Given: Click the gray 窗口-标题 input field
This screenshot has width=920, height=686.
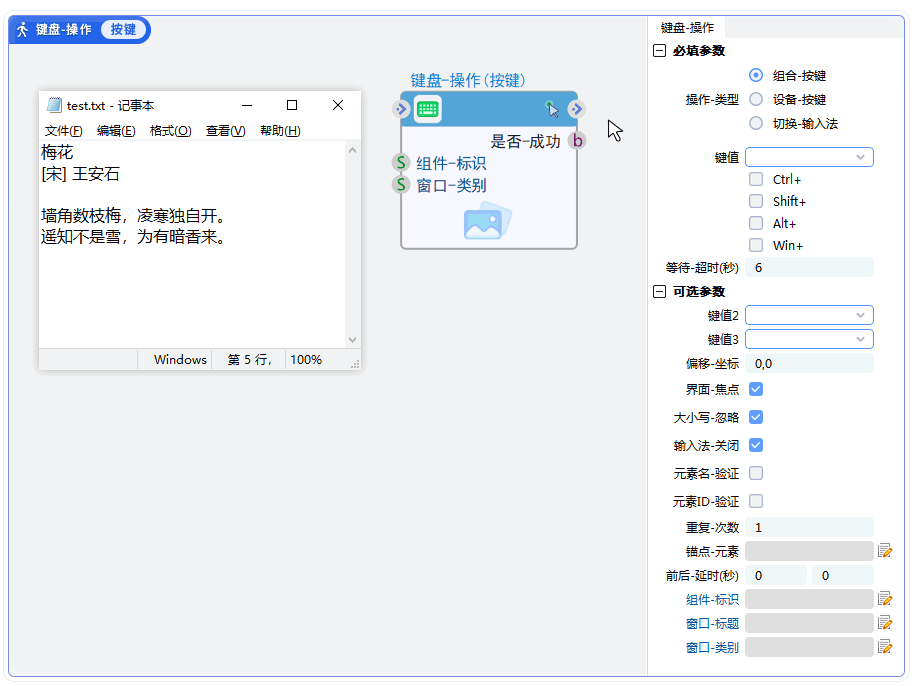Looking at the screenshot, I should 809,623.
